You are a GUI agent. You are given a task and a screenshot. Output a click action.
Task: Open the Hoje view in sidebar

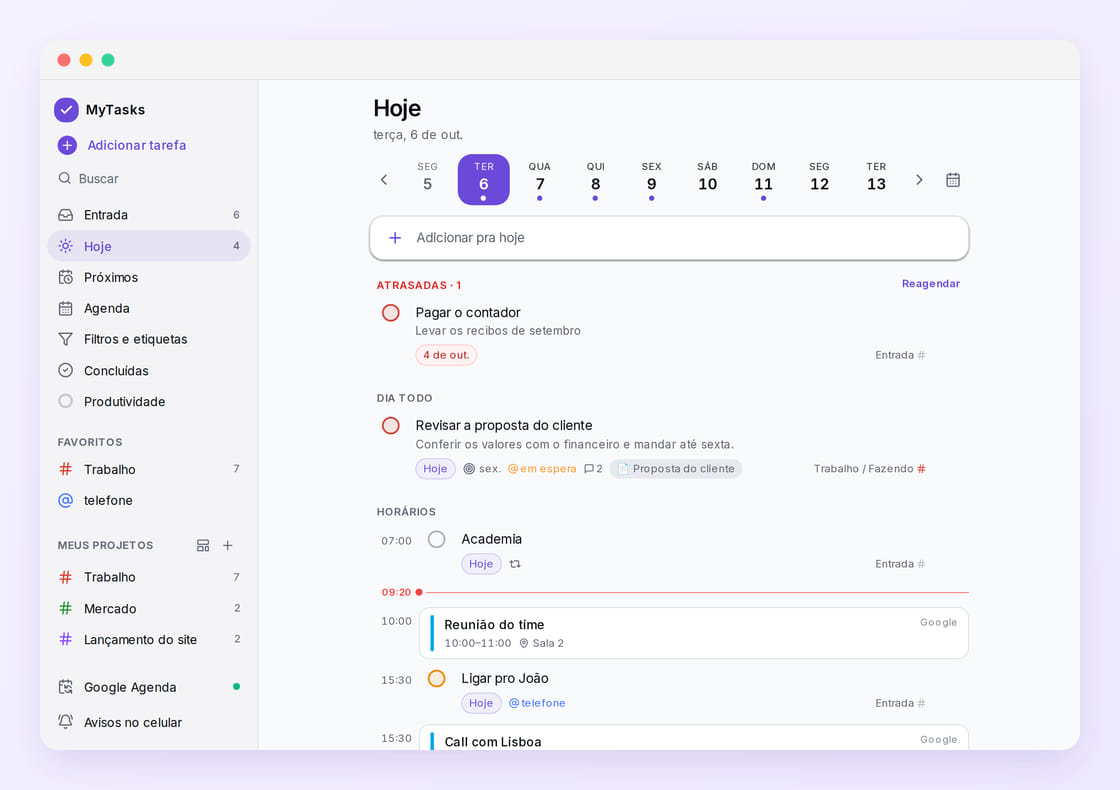point(149,246)
